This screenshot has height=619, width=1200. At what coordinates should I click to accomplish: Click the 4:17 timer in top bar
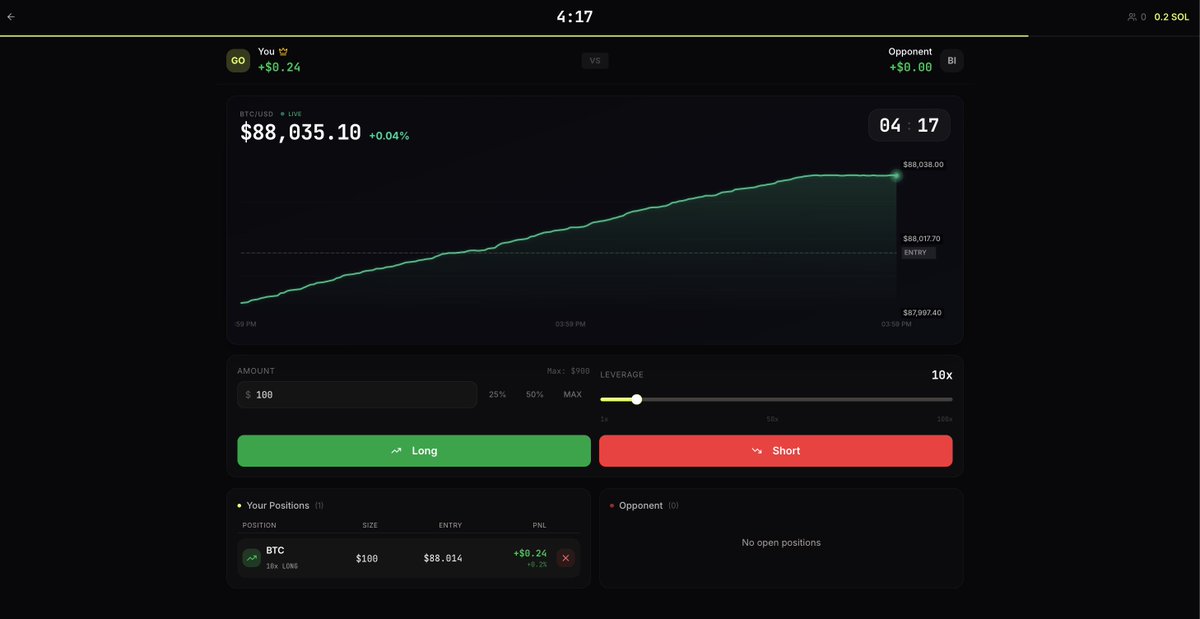574,16
